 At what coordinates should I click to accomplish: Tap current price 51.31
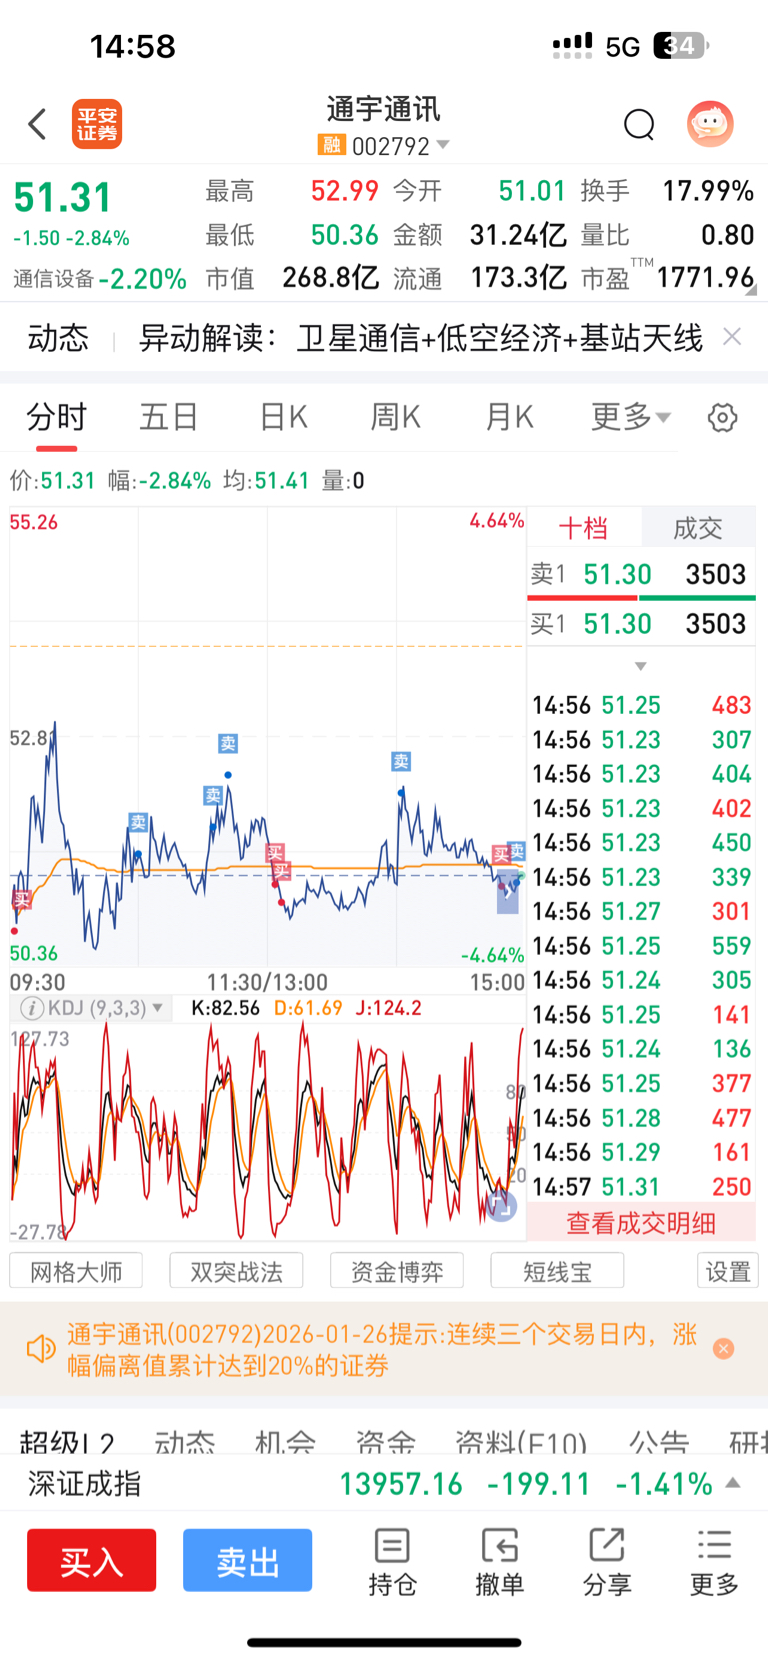(62, 197)
